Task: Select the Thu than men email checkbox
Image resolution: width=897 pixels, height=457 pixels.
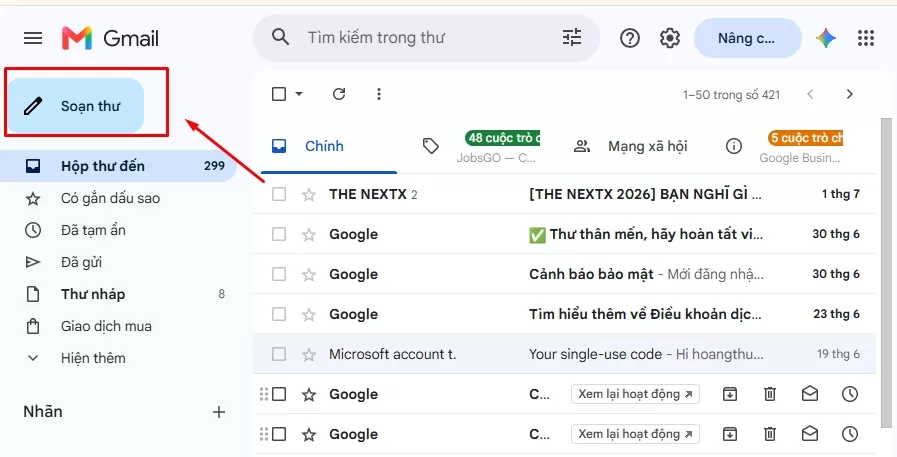Action: pyautogui.click(x=279, y=234)
